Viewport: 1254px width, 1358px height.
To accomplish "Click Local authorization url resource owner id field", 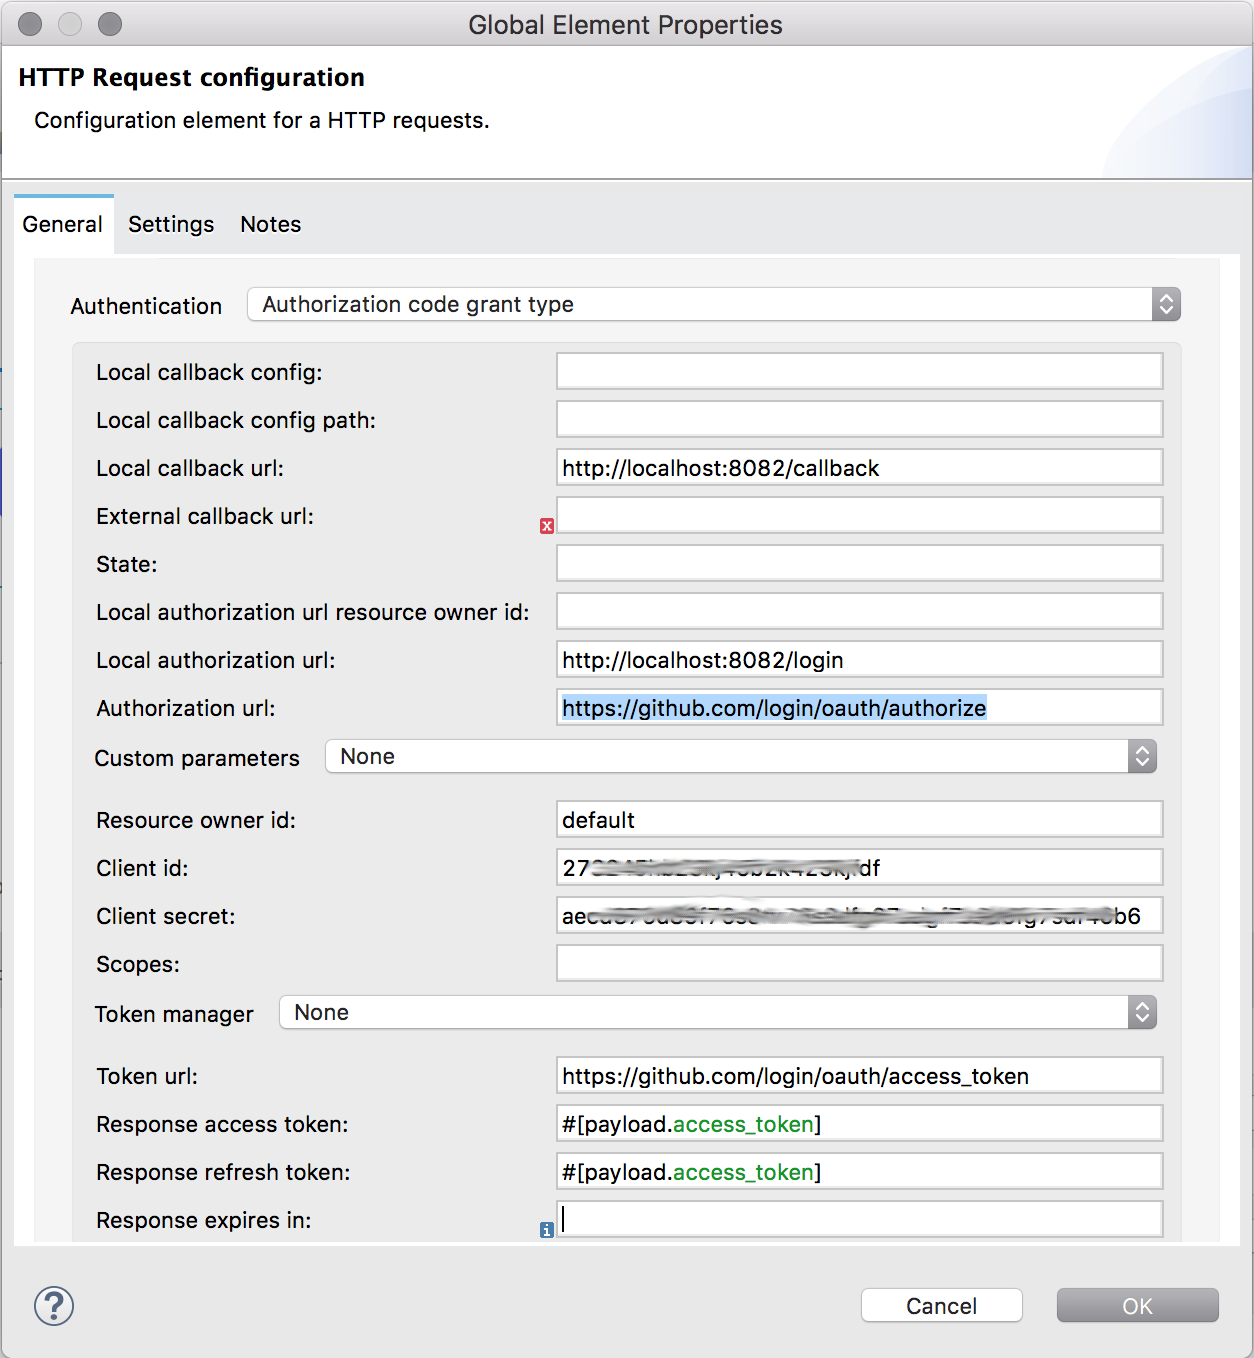I will point(860,611).
